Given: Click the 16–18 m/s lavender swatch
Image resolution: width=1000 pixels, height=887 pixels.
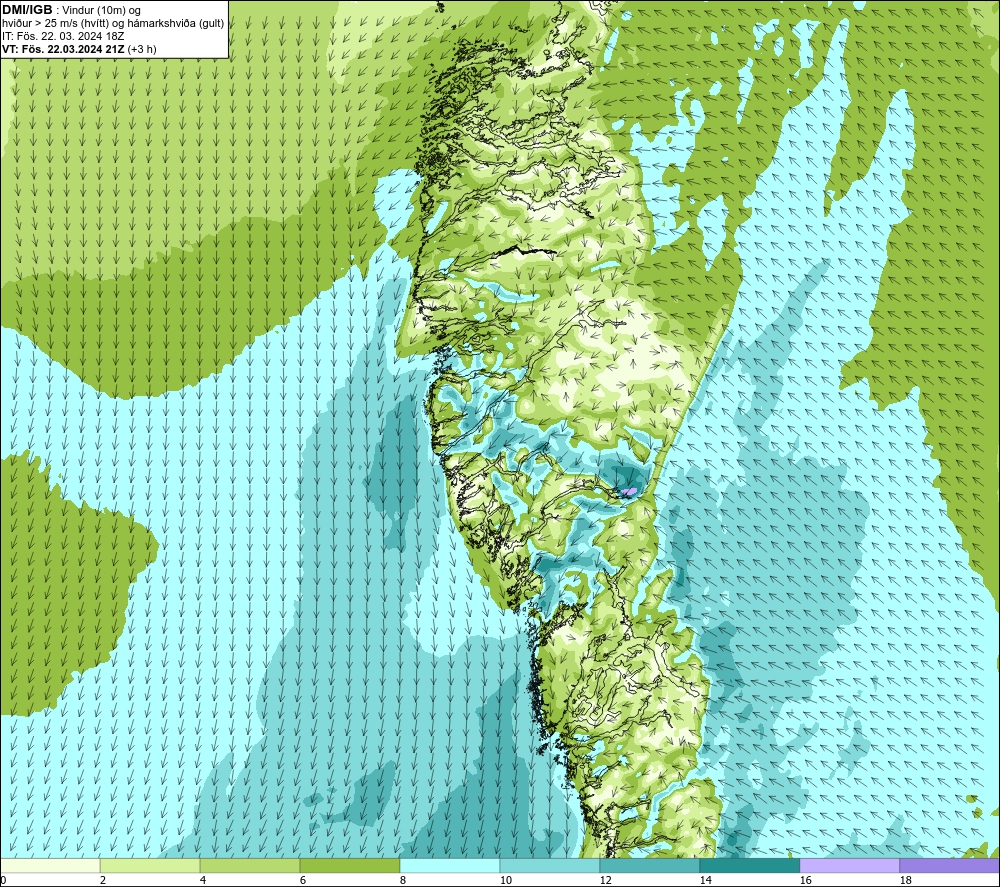Looking at the screenshot, I should coord(849,866).
